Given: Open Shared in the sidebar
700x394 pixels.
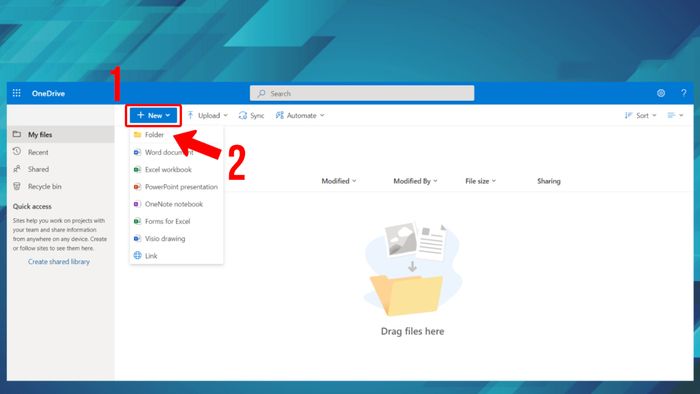Looking at the screenshot, I should [x=61, y=169].
